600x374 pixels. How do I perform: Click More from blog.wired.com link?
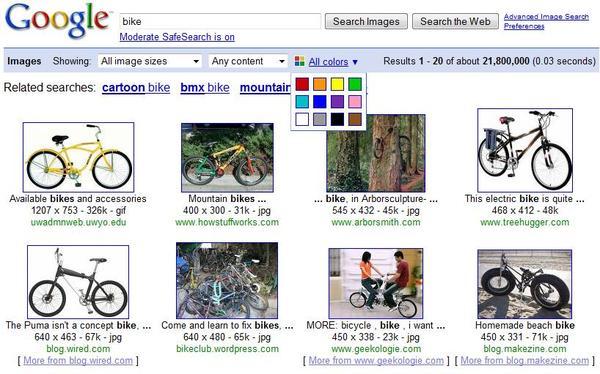pos(78,361)
